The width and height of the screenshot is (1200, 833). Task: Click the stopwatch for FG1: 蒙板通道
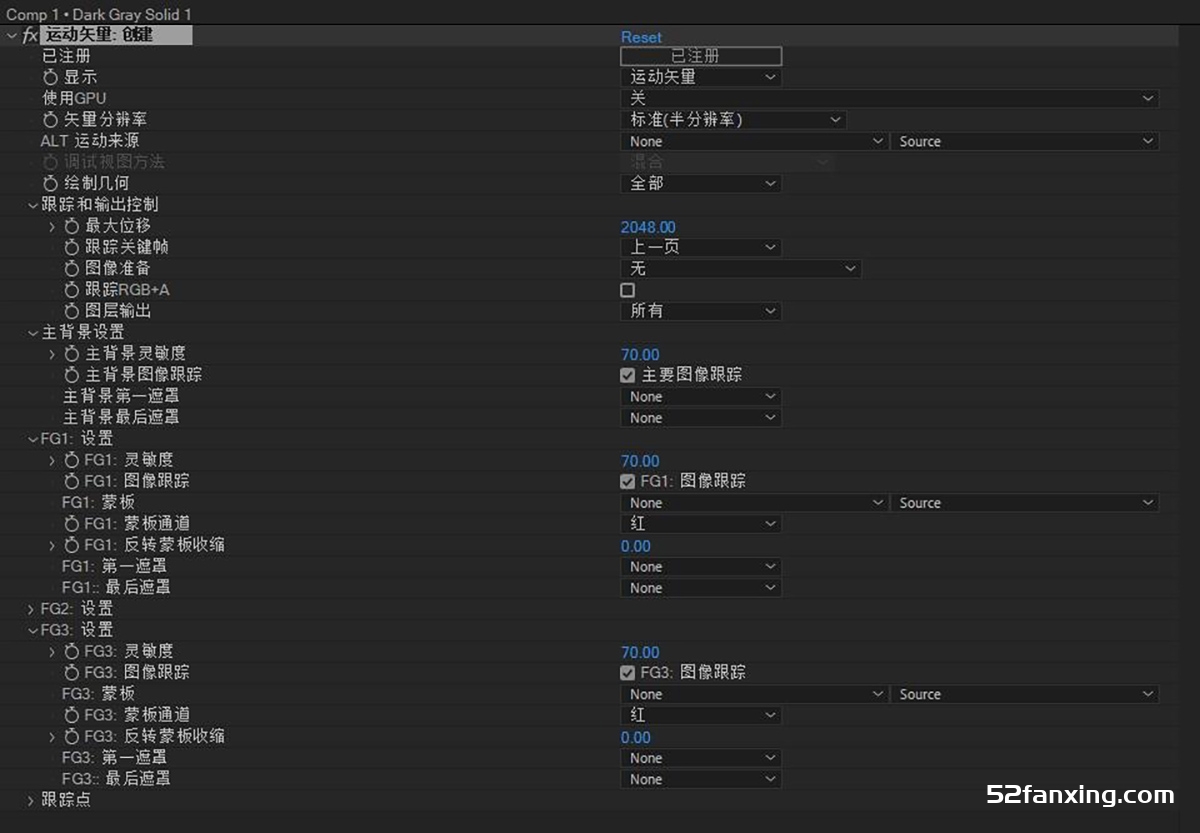click(x=71, y=523)
